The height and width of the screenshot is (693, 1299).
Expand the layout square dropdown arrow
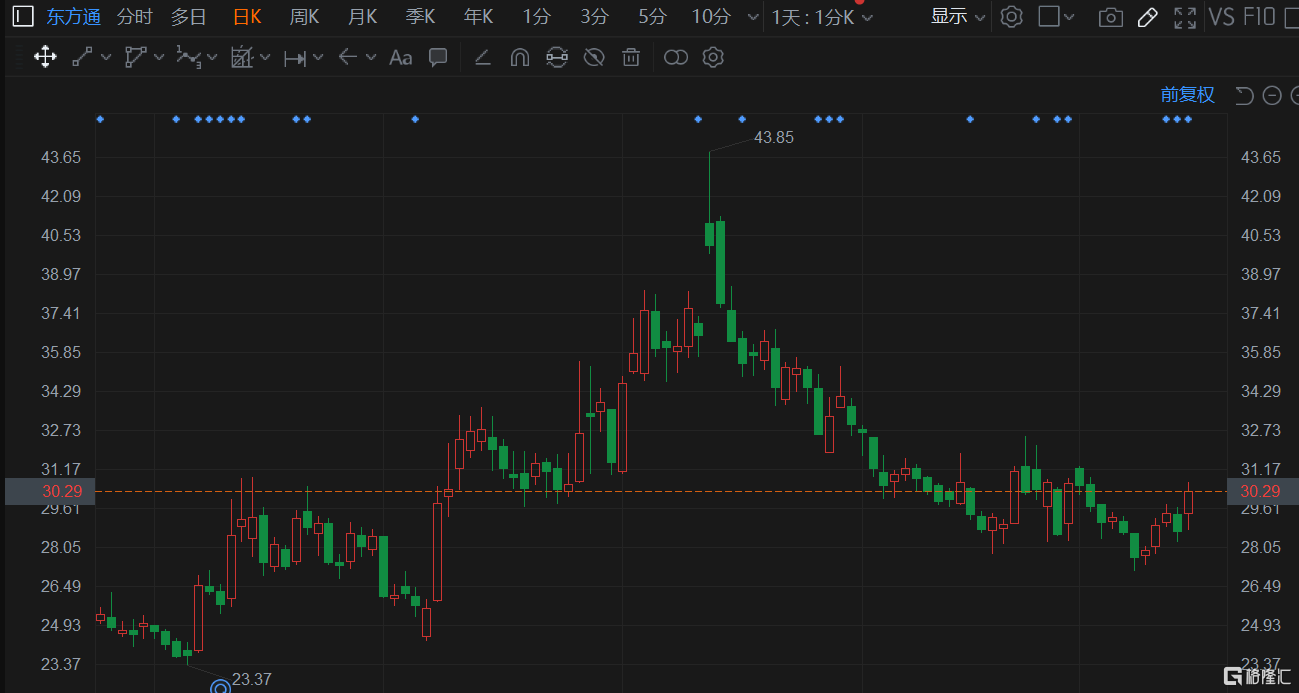[1070, 17]
